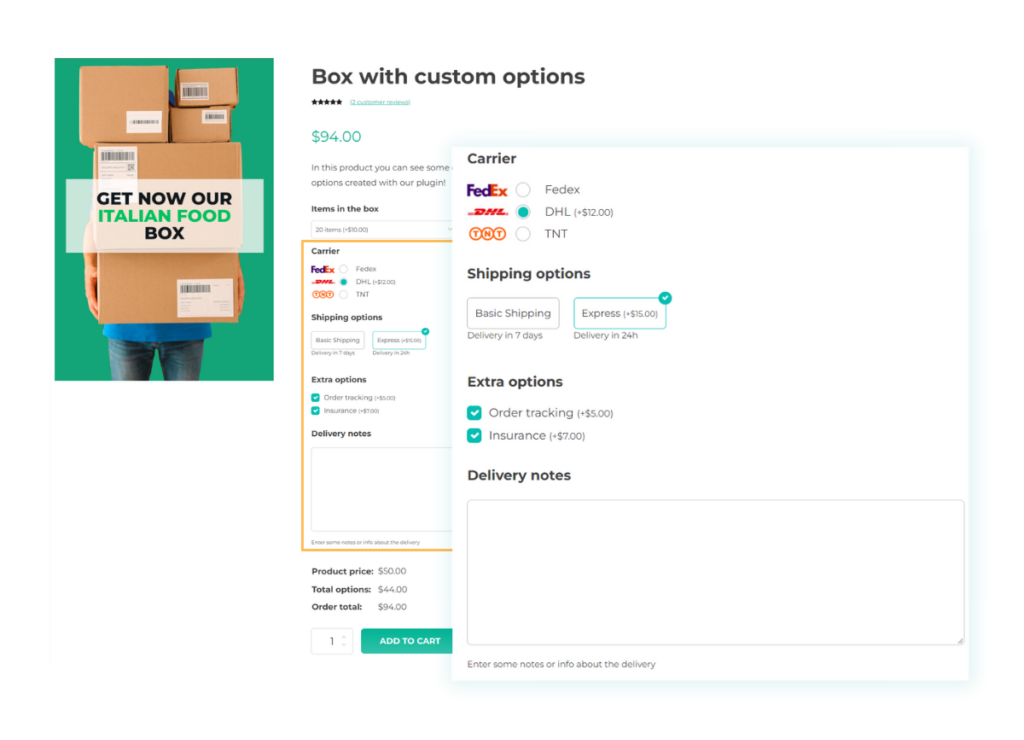Select the Fedex radio button
Image resolution: width=1024 pixels, height=740 pixels.
point(522,189)
